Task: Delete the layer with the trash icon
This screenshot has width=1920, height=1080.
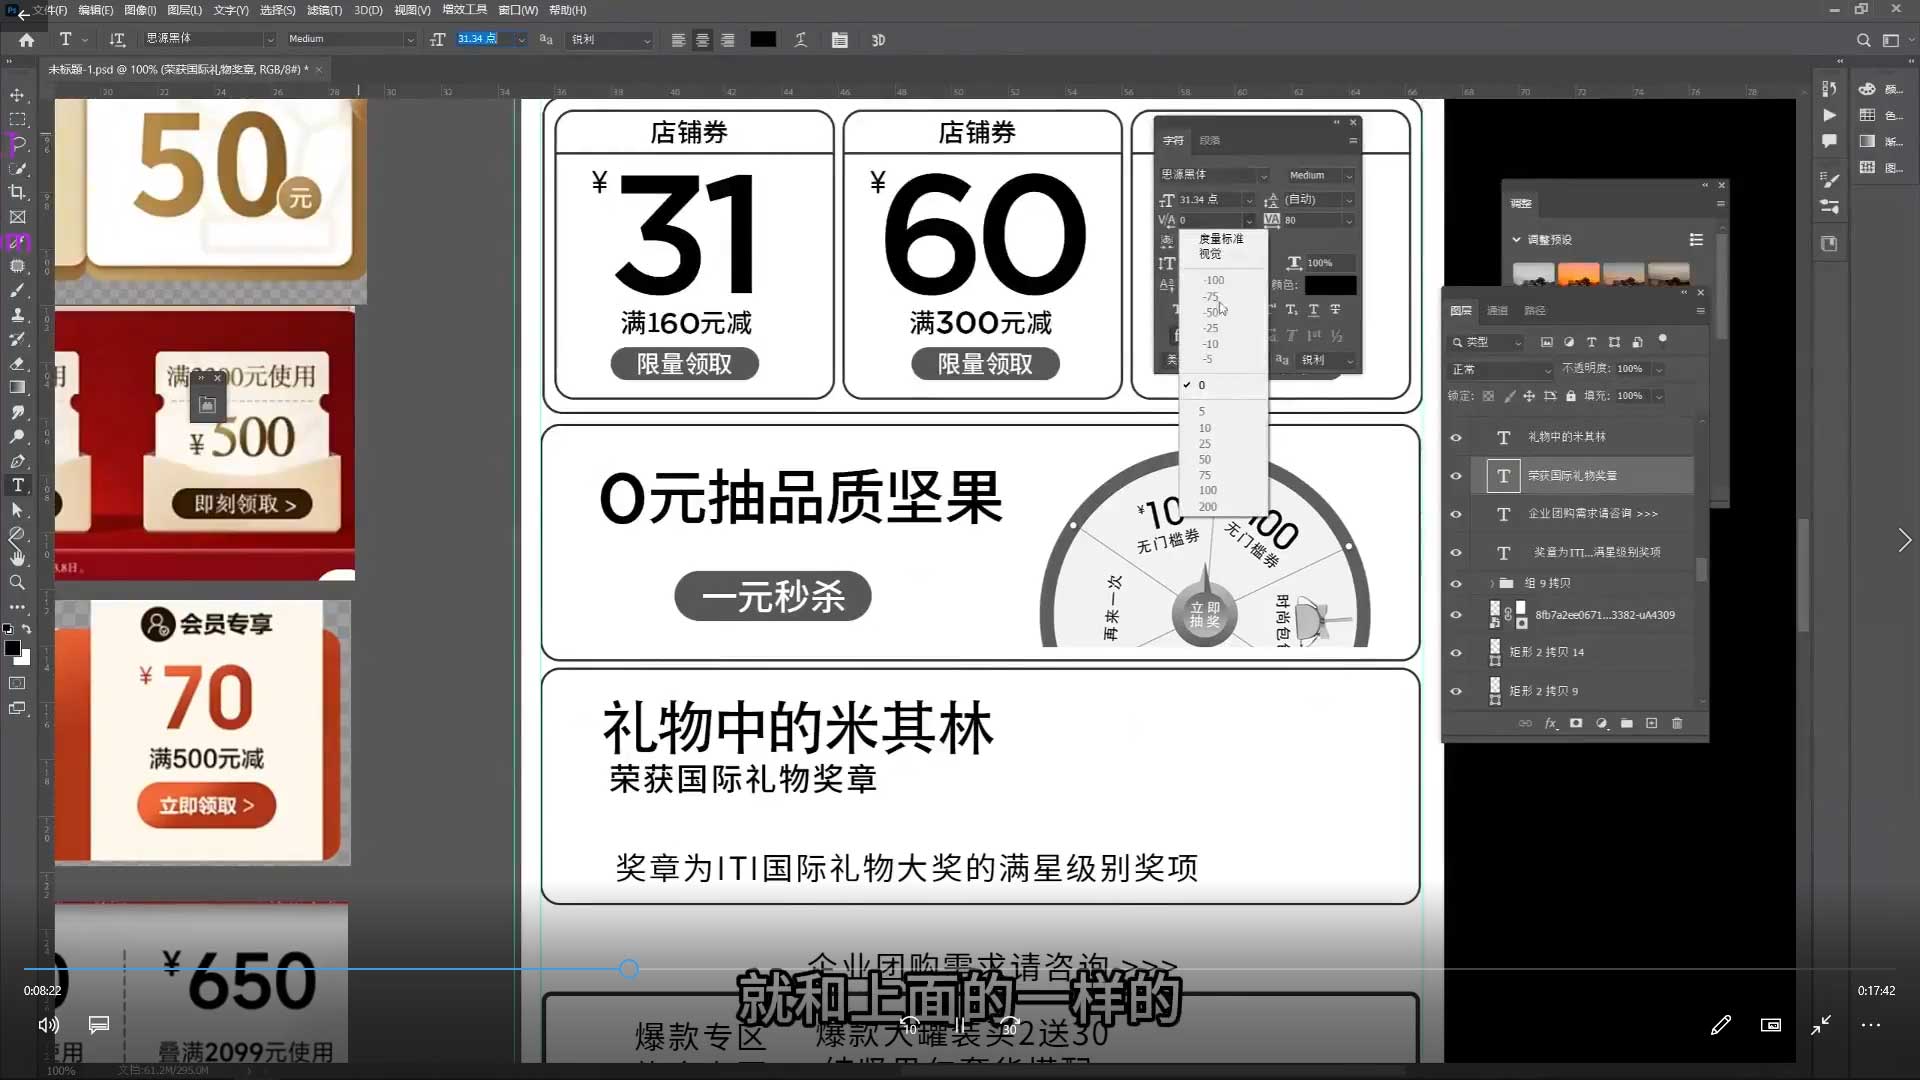Action: [x=1678, y=723]
